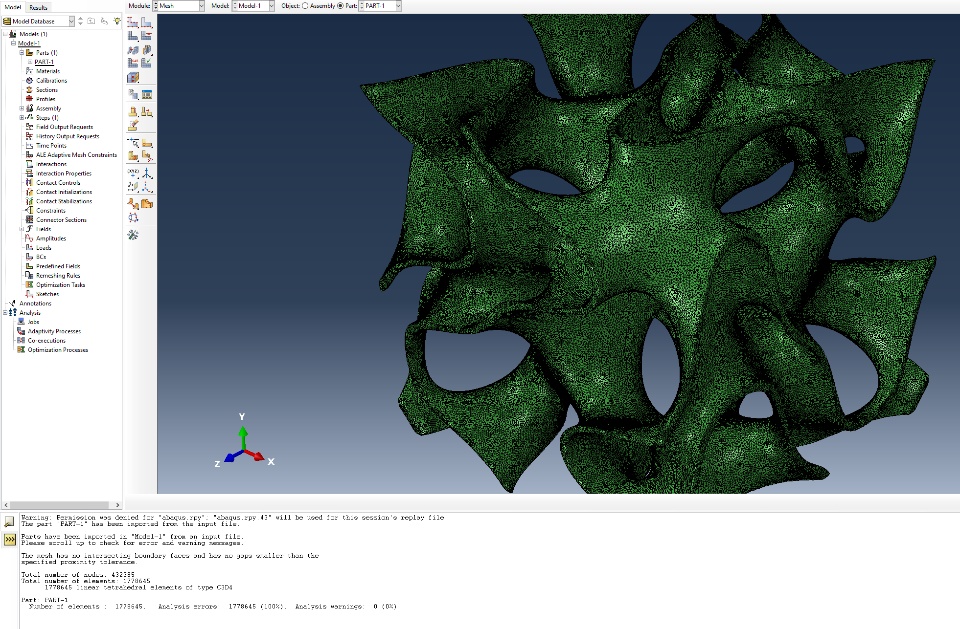
Task: Select PART-1 in the model tree
Action: [44, 62]
